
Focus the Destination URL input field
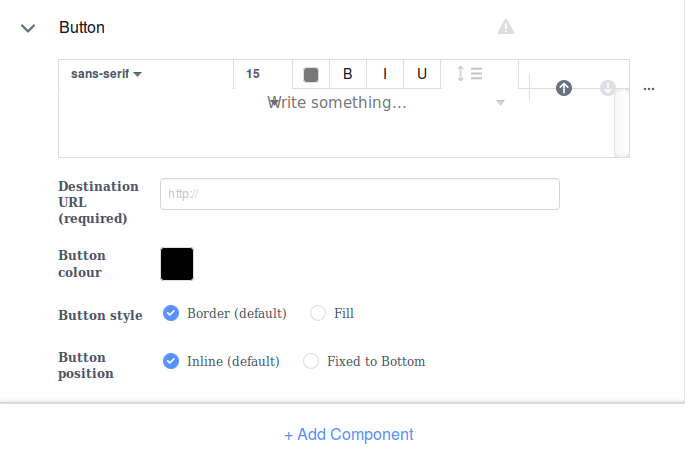pyautogui.click(x=359, y=194)
